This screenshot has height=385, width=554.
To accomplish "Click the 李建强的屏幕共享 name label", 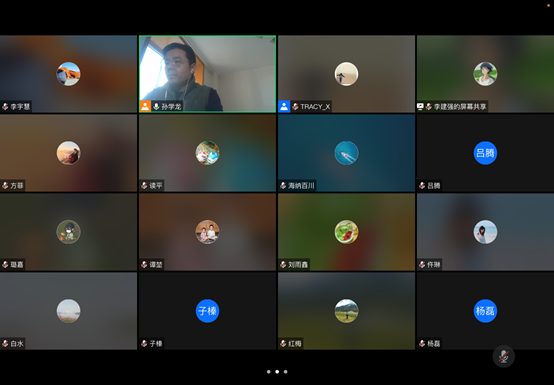I will coord(460,107).
